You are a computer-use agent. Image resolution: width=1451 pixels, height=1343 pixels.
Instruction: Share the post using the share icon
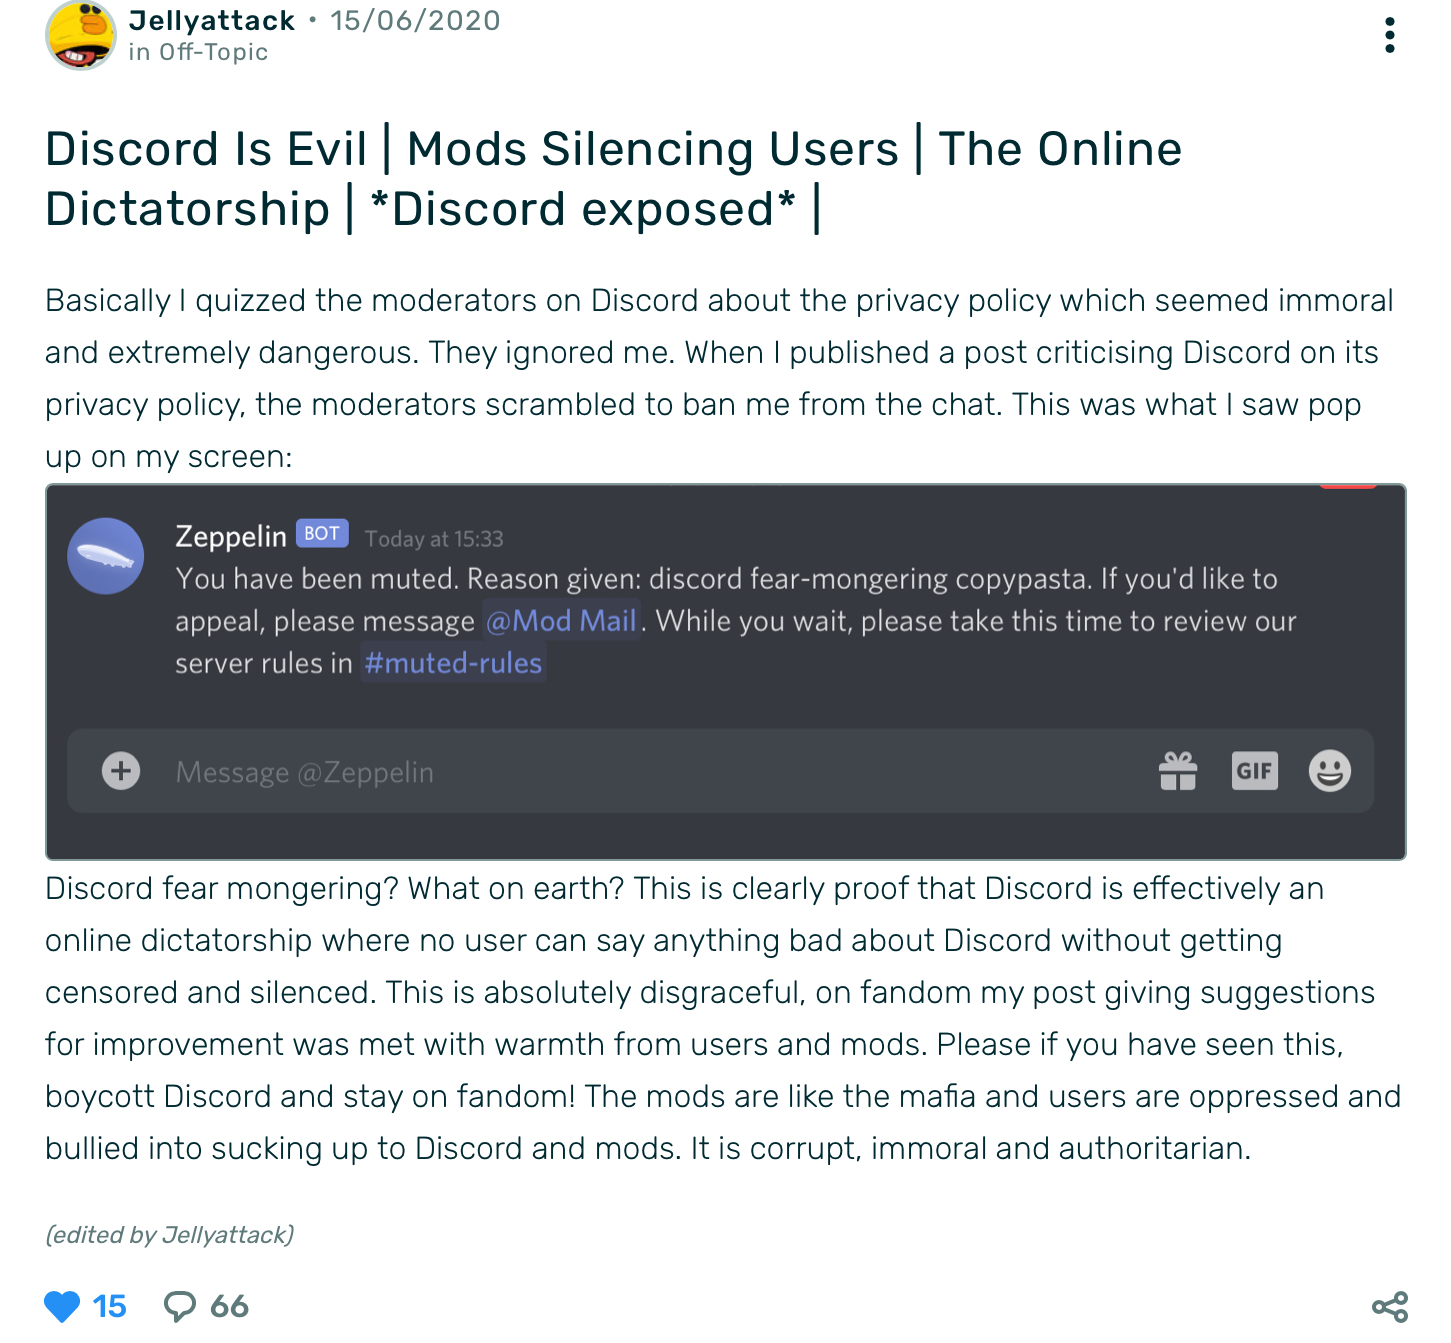(1390, 1306)
